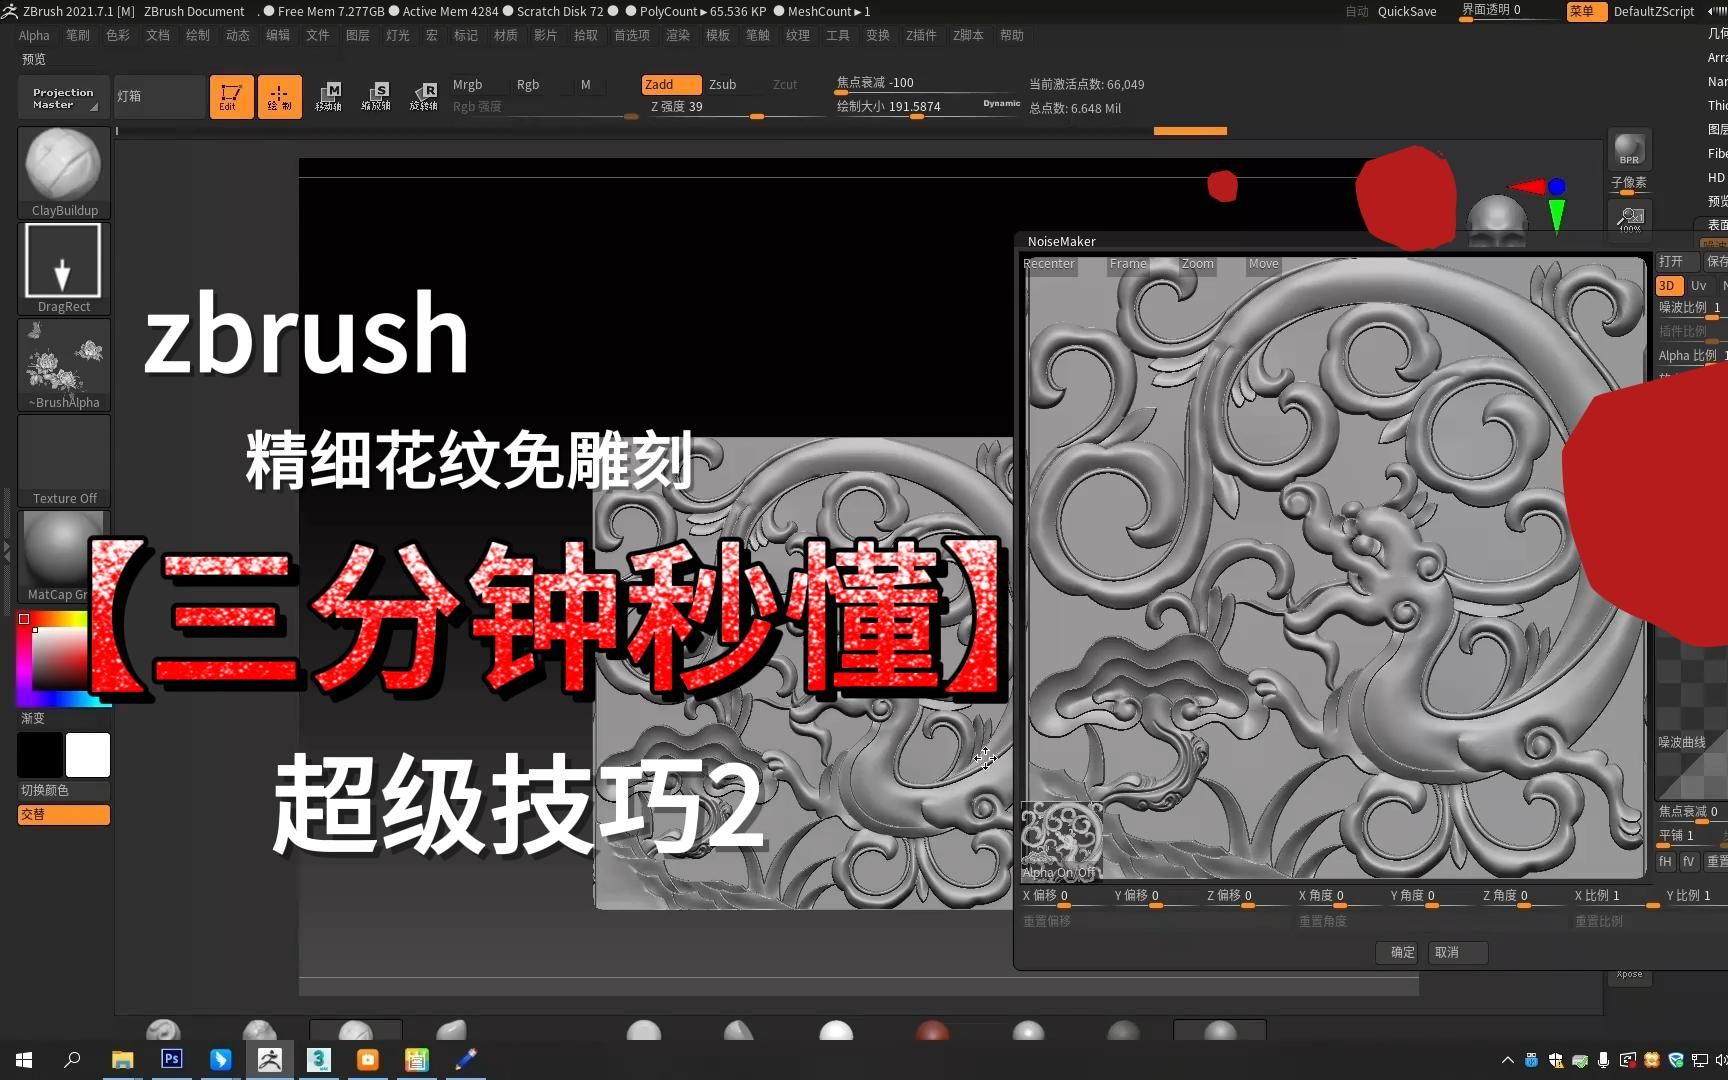The image size is (1728, 1080).
Task: Enable the Draw mode button
Action: click(279, 97)
